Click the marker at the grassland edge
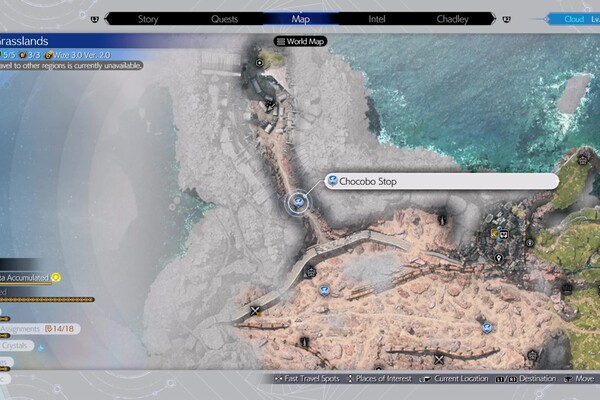 [x=567, y=289]
